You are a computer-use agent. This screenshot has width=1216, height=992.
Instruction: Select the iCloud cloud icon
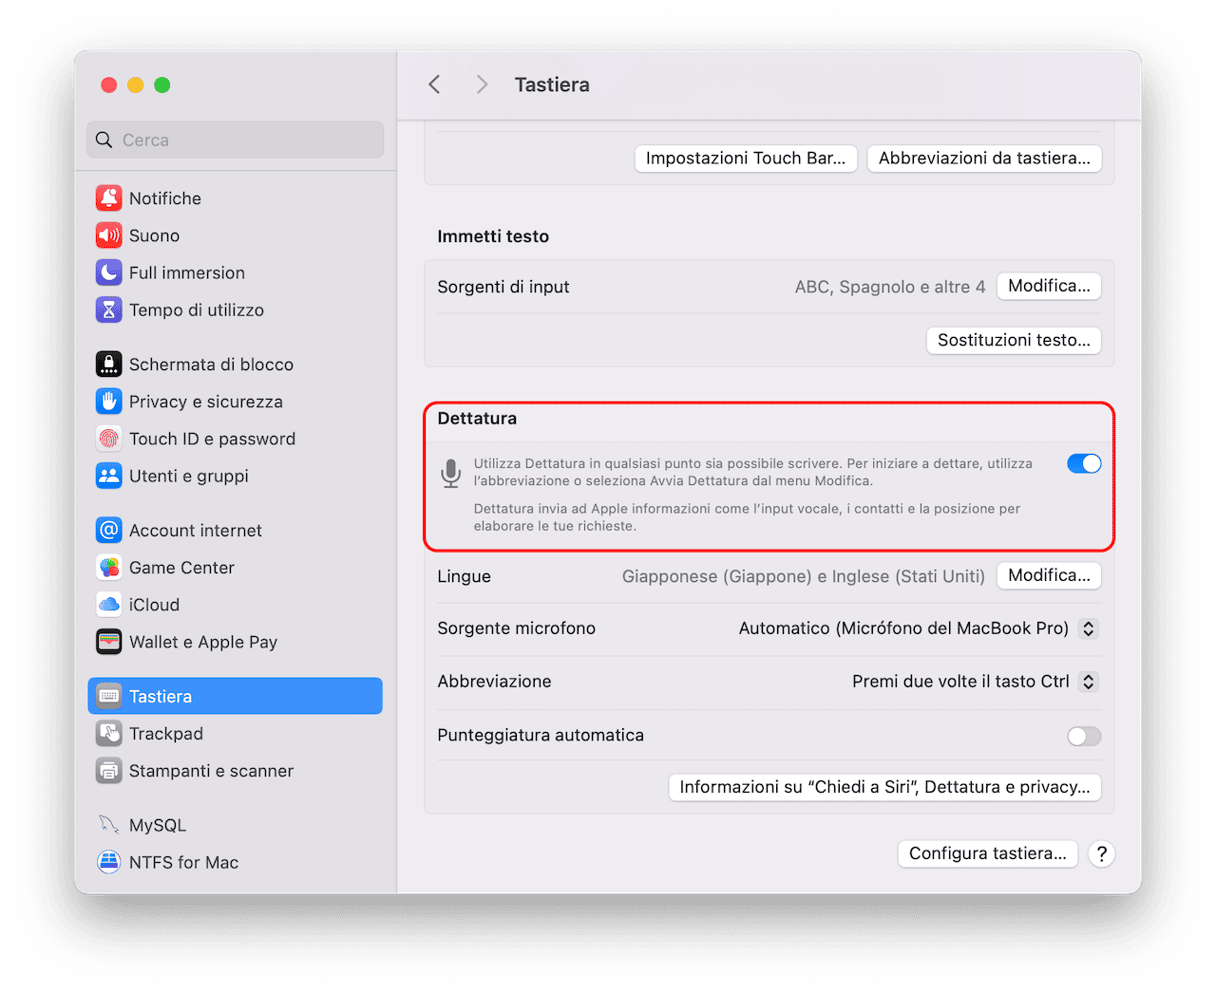[x=108, y=605]
